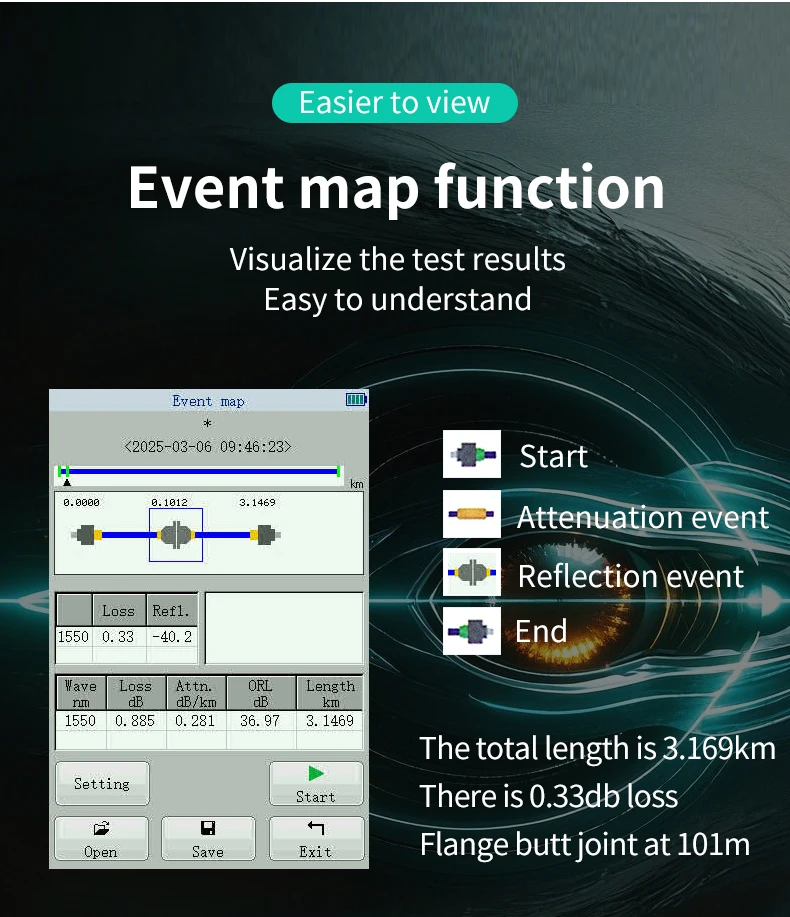
Task: Exit using the return arrow button
Action: (x=315, y=839)
